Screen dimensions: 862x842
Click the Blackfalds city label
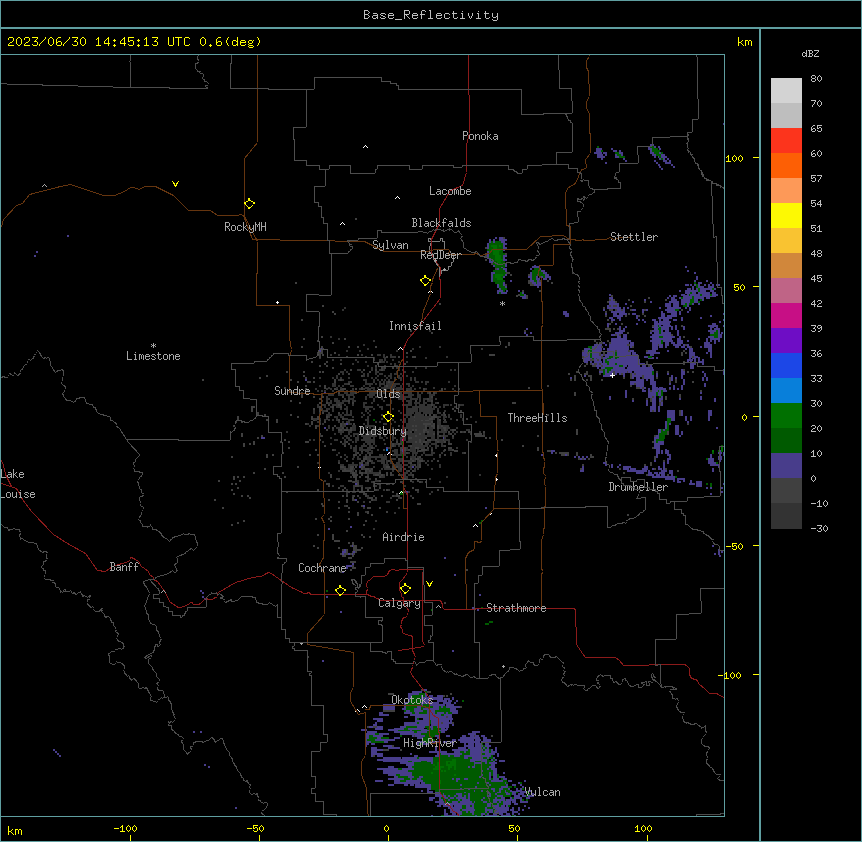pos(441,223)
